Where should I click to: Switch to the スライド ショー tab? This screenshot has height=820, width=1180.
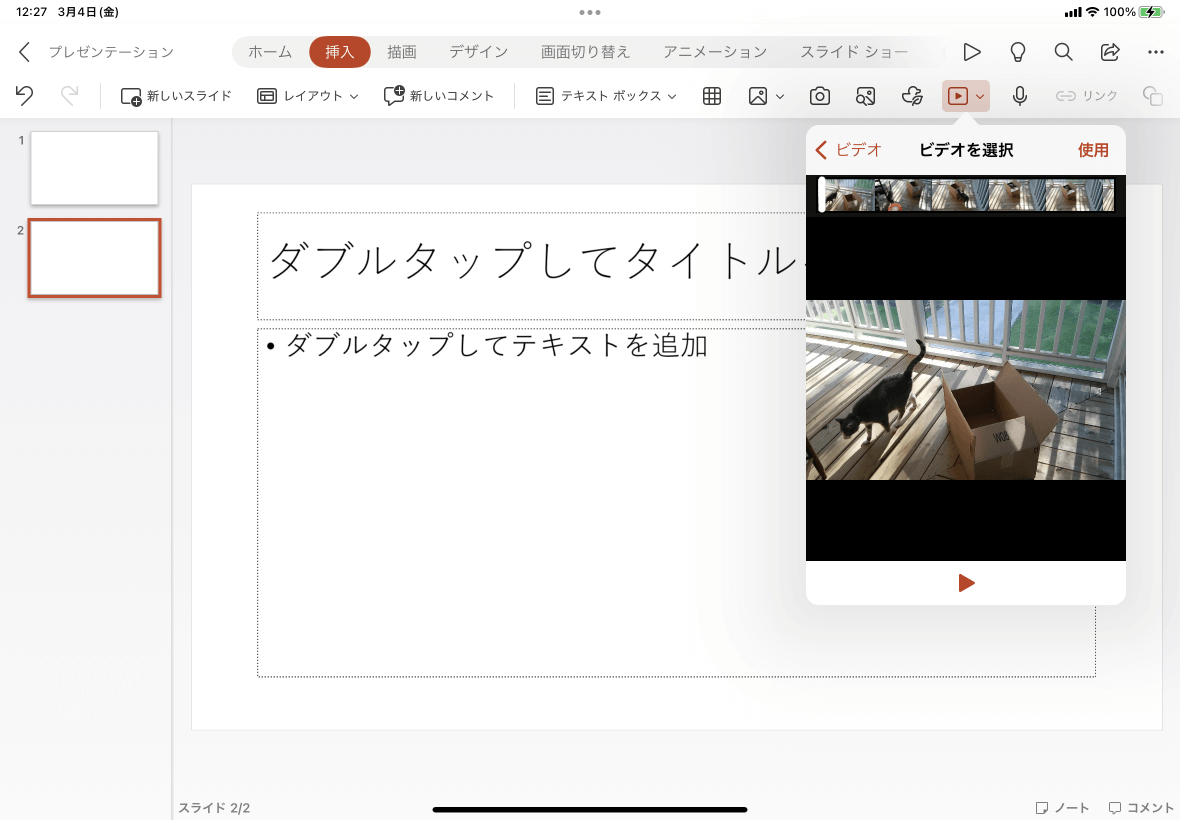point(854,52)
